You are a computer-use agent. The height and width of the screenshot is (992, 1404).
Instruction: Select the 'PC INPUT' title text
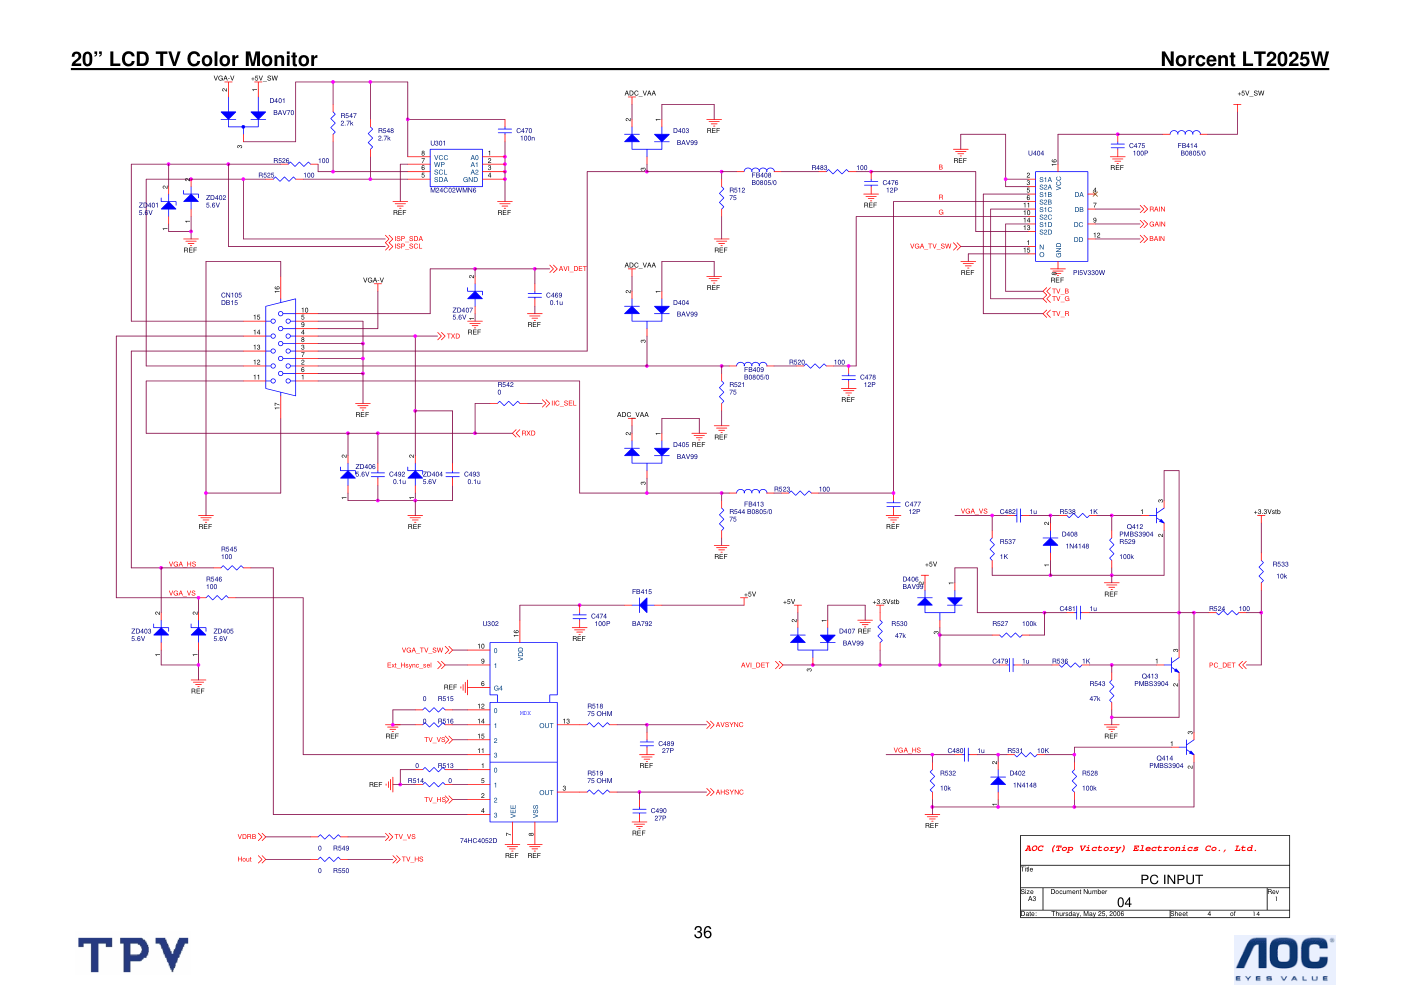[x=1171, y=879]
